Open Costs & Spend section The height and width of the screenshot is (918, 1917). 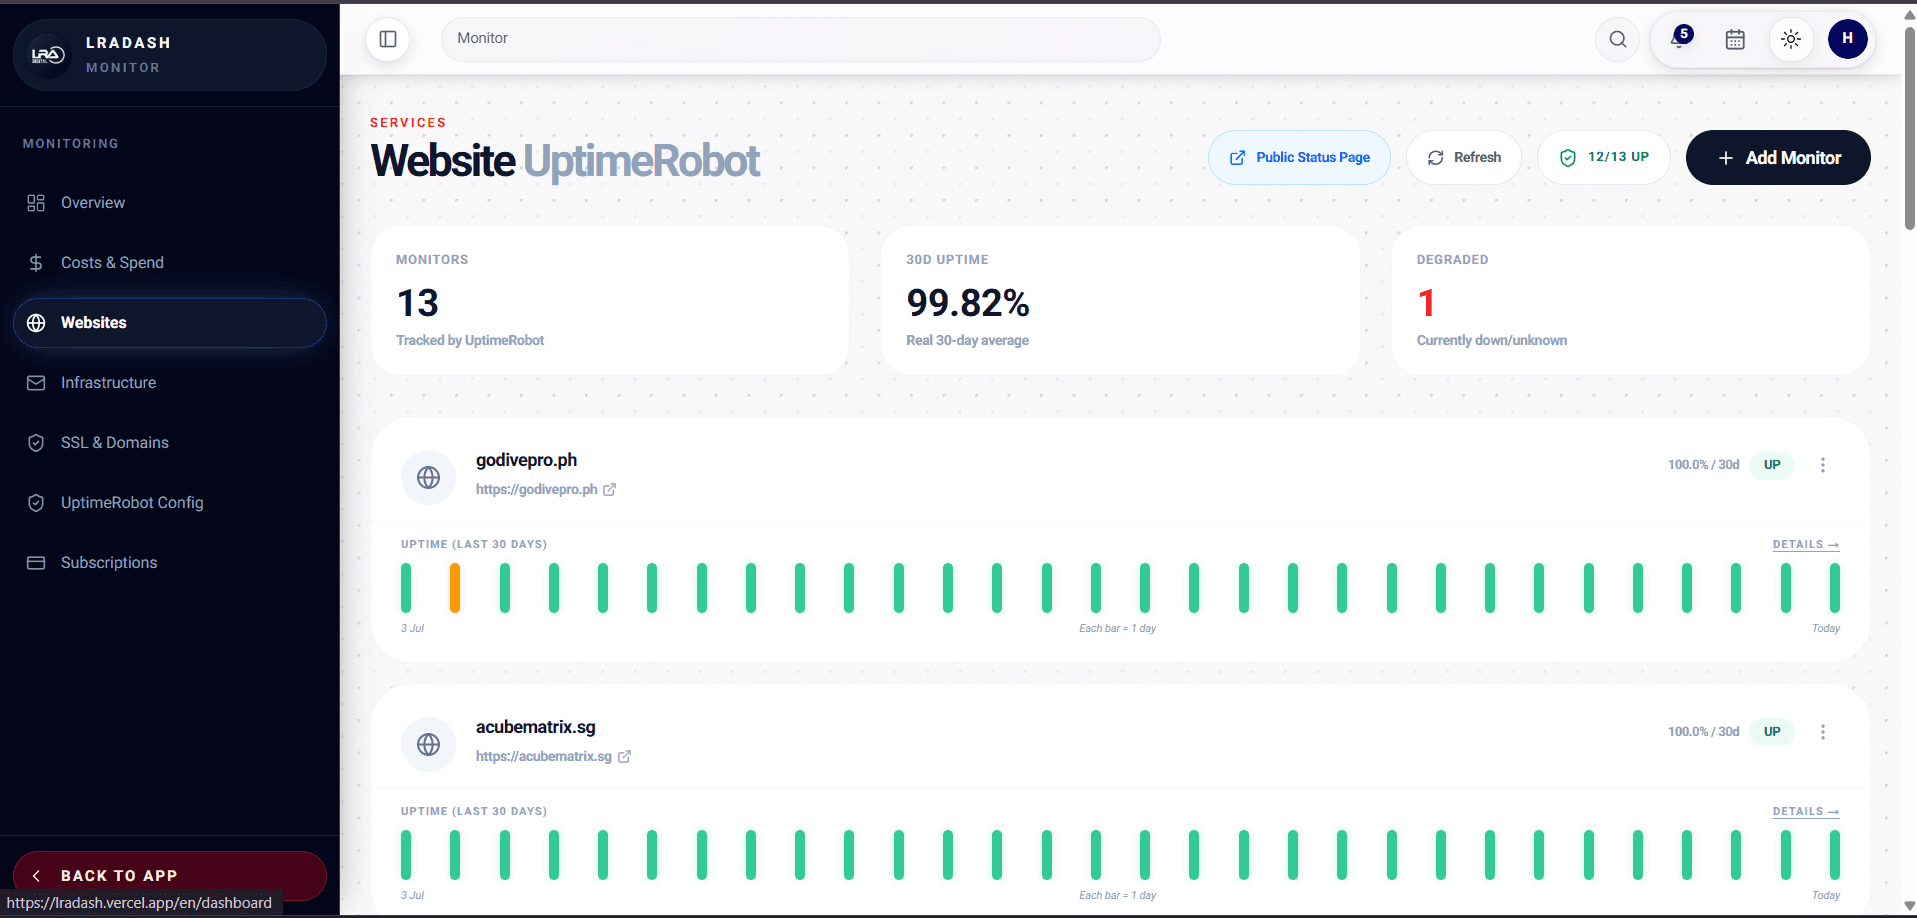tap(170, 263)
